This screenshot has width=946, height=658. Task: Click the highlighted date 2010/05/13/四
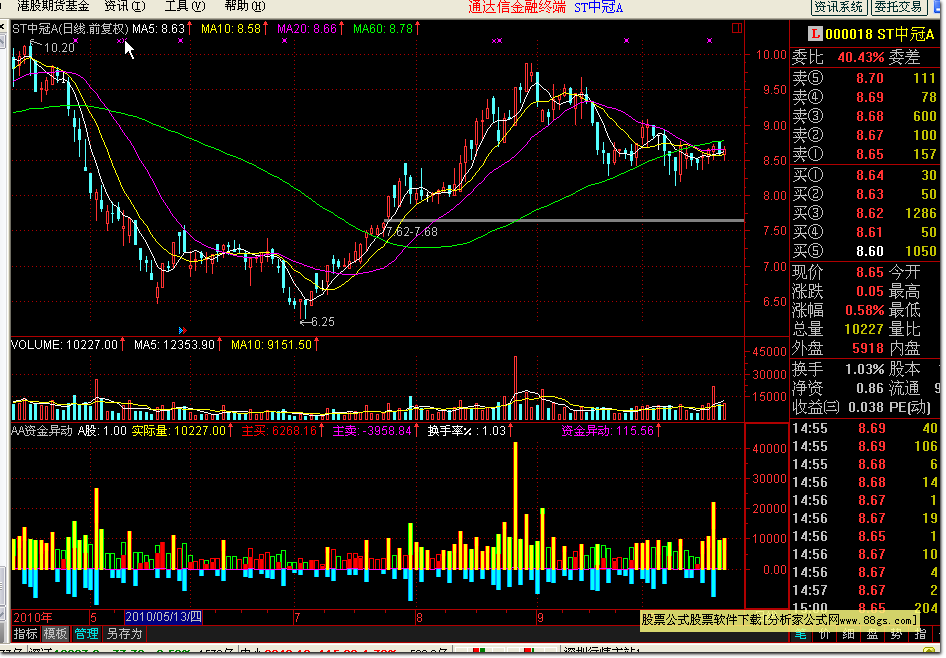coord(163,617)
